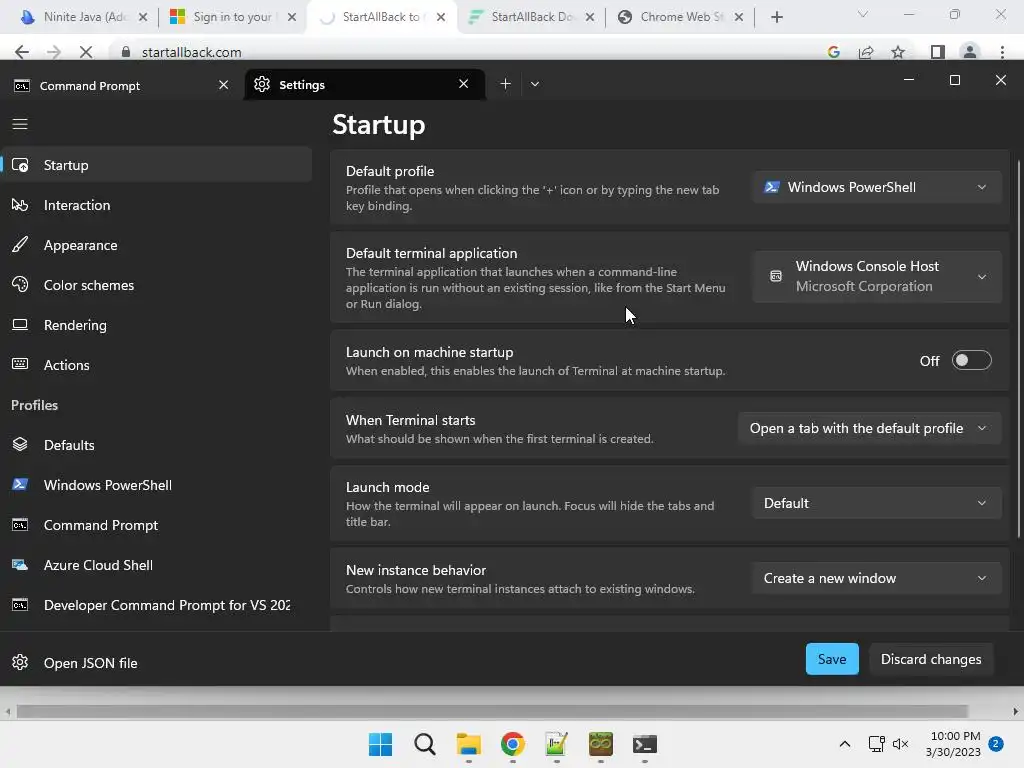Image resolution: width=1024 pixels, height=768 pixels.
Task: Click the muted volume tray icon
Action: [x=901, y=744]
